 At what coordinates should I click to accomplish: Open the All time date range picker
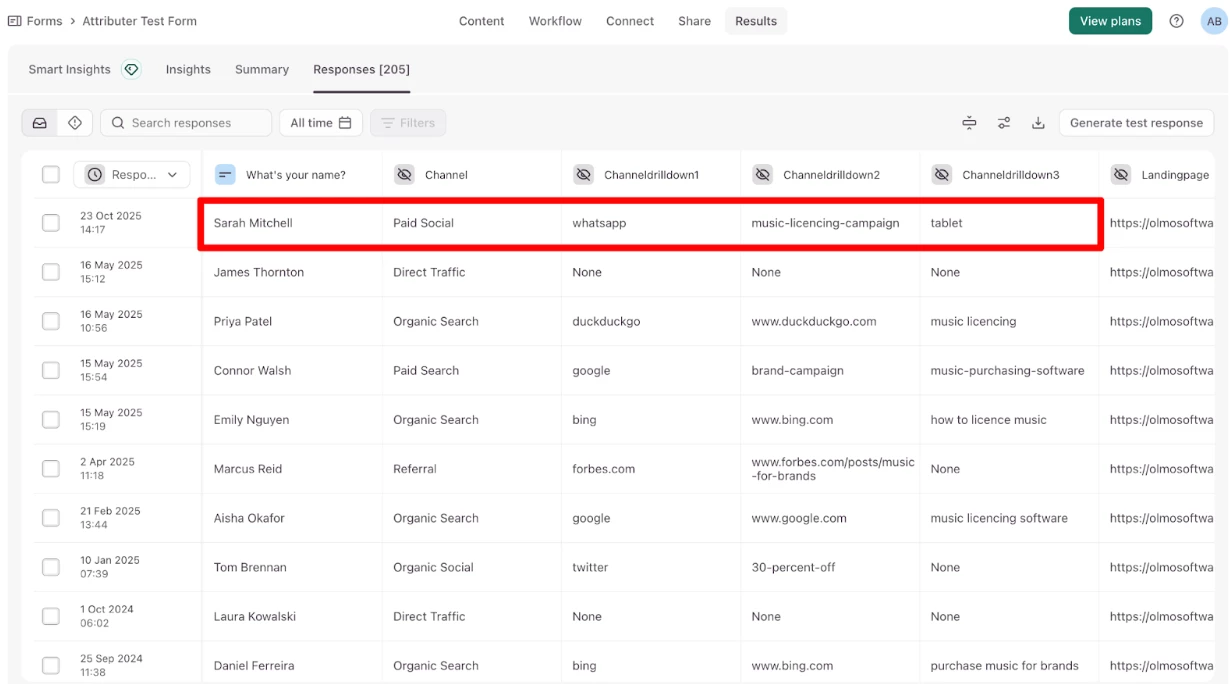(320, 123)
